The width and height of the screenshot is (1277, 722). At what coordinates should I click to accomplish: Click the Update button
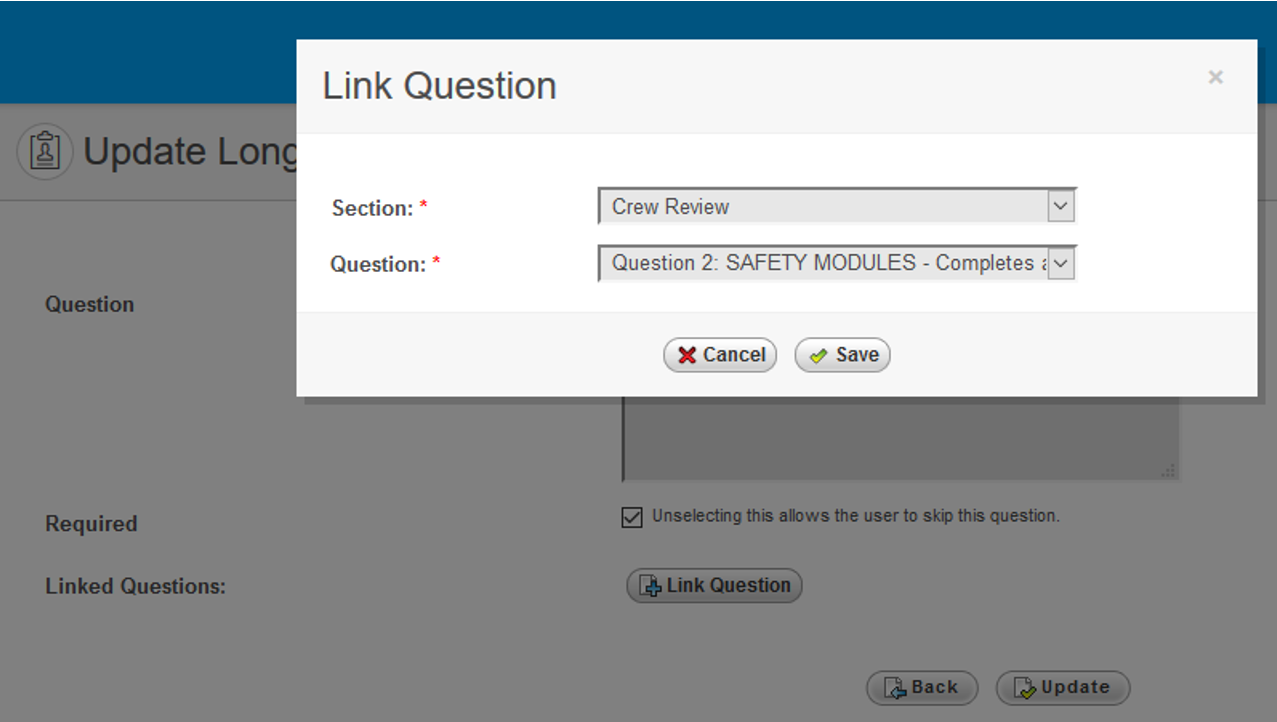[x=1063, y=688]
